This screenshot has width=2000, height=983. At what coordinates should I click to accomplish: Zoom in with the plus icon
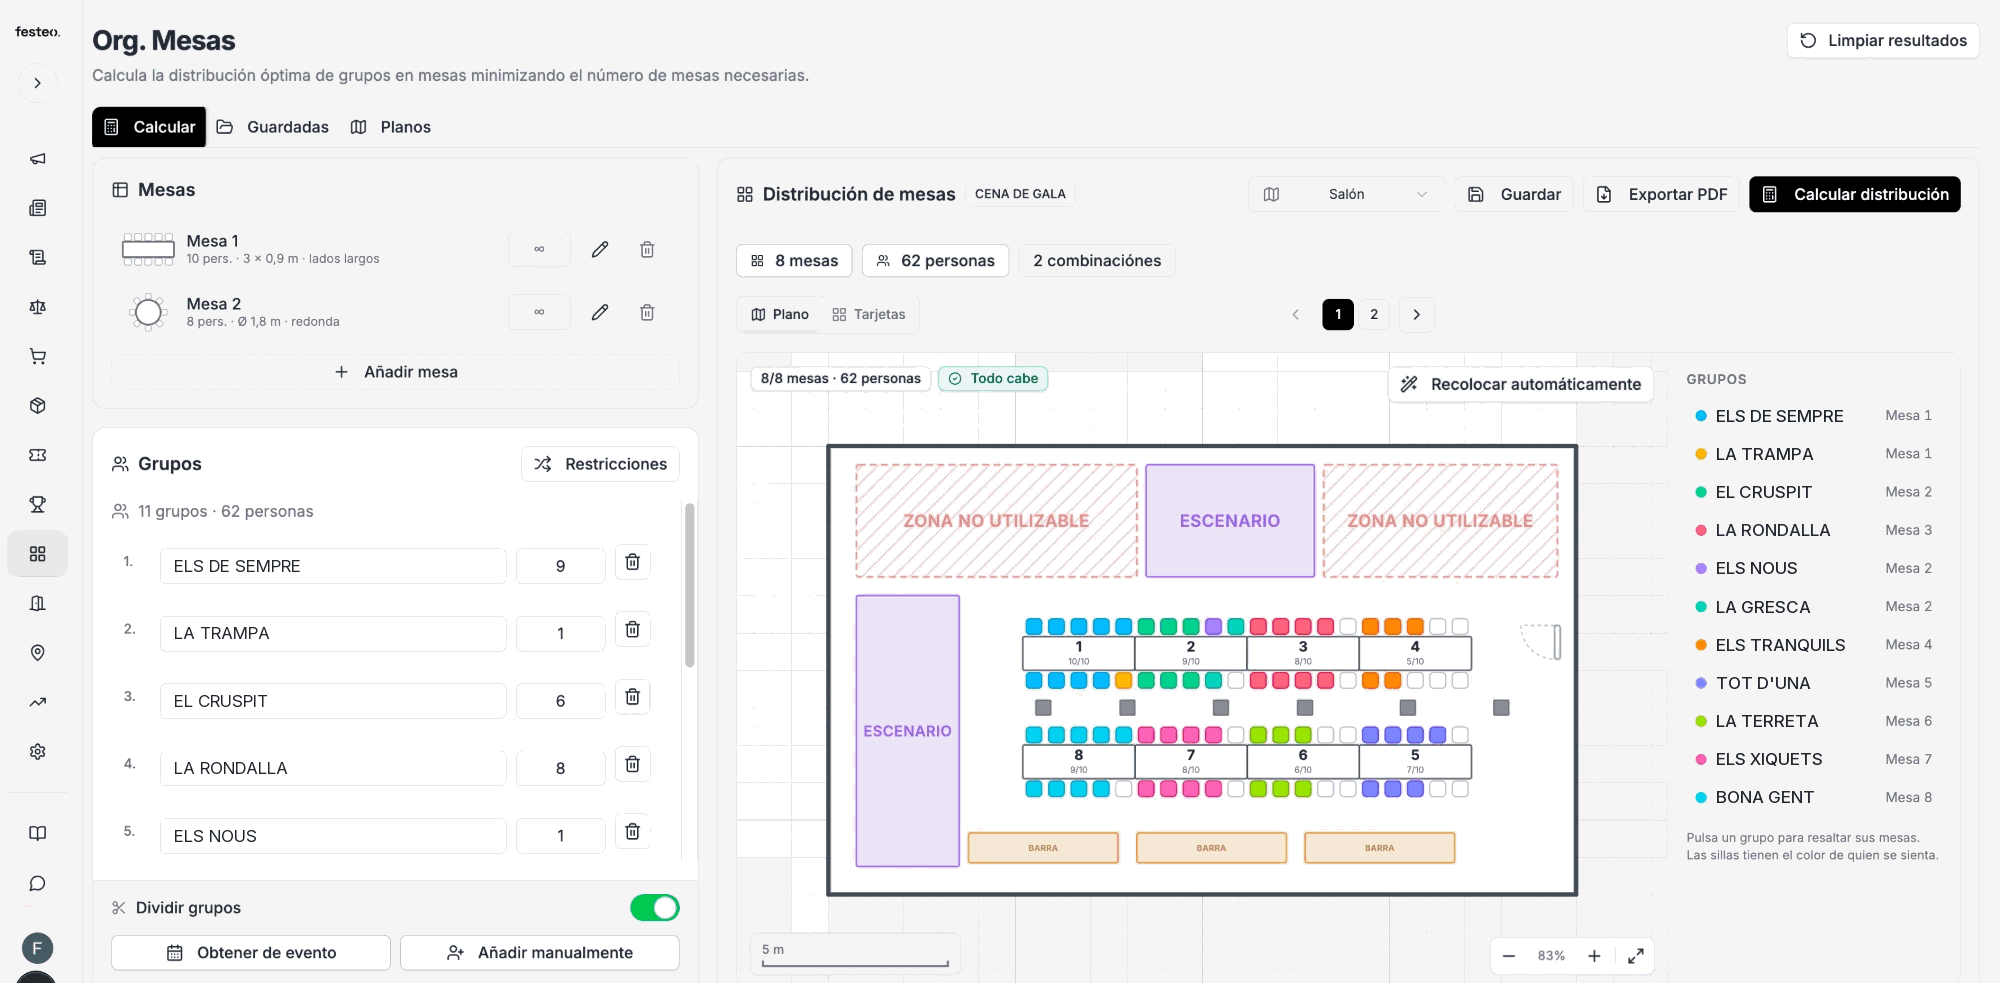(1594, 956)
